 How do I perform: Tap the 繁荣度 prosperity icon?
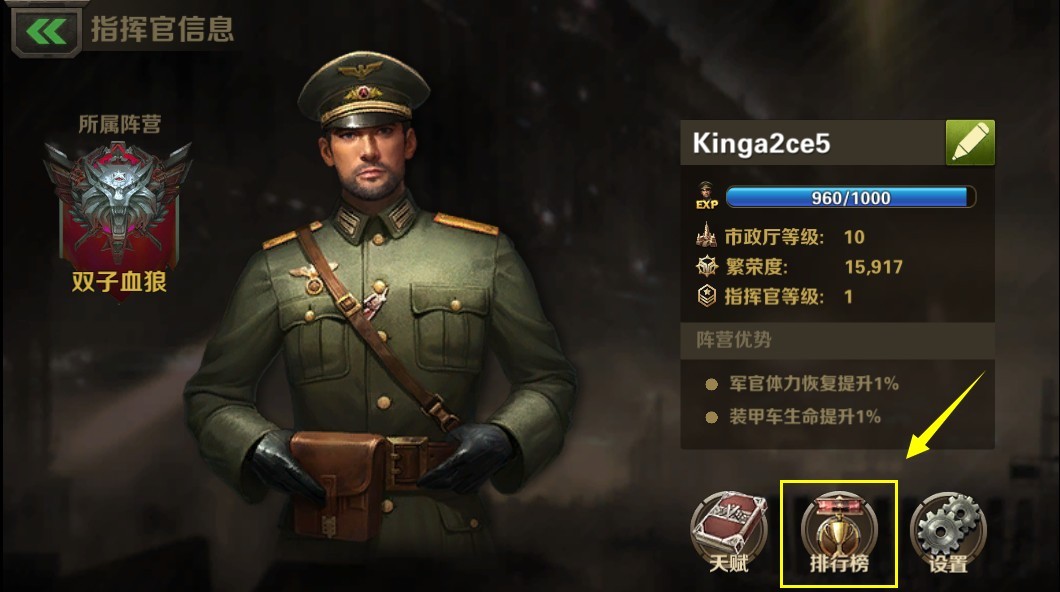coord(706,266)
